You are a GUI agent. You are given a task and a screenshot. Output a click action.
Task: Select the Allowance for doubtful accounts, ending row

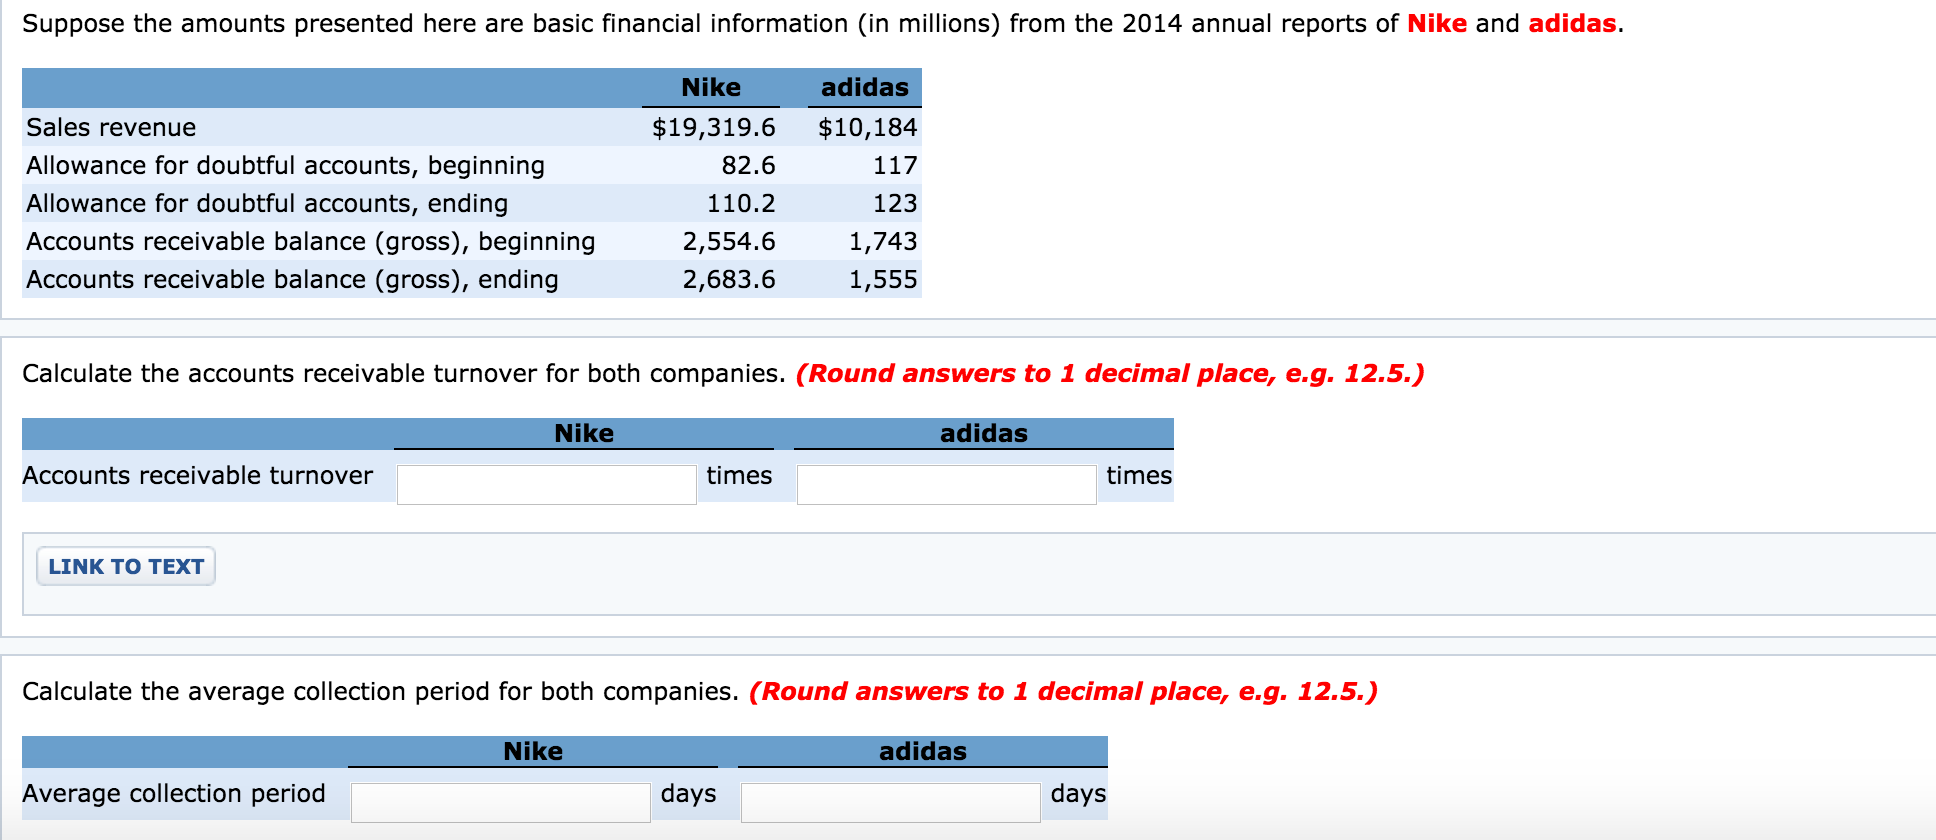(267, 203)
